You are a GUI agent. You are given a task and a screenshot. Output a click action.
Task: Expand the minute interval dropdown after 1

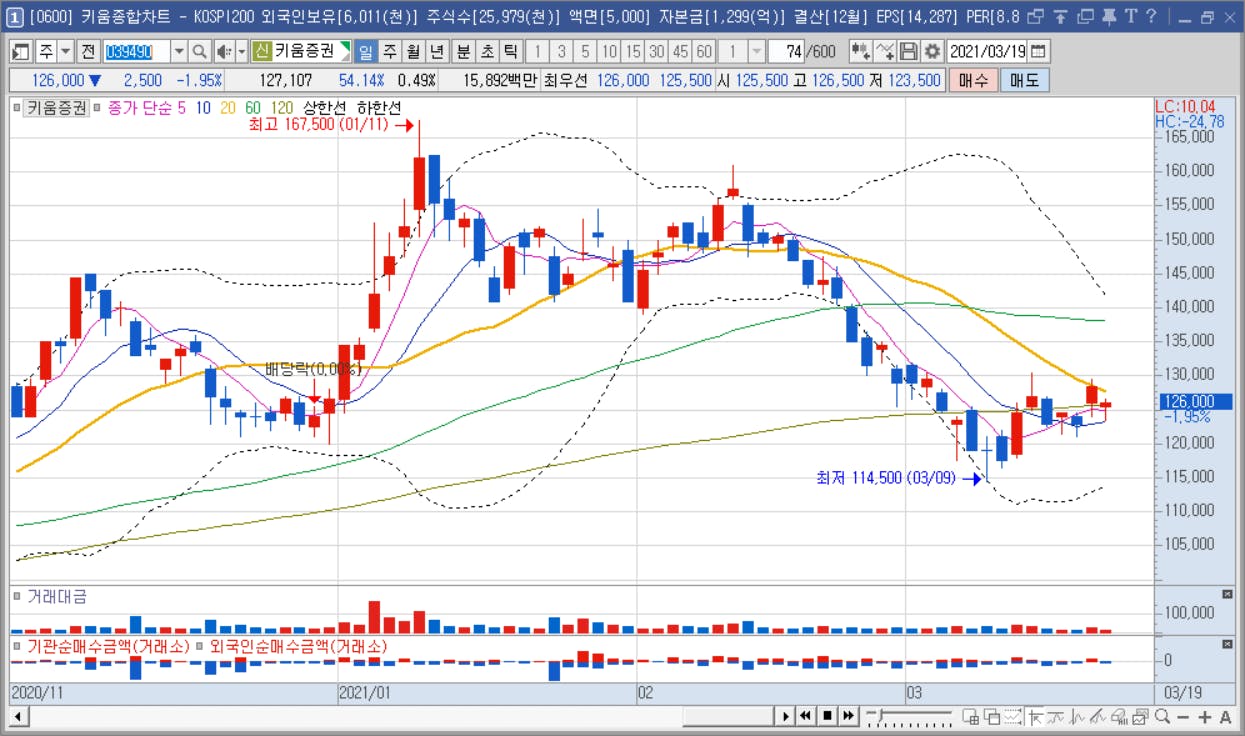tap(756, 51)
